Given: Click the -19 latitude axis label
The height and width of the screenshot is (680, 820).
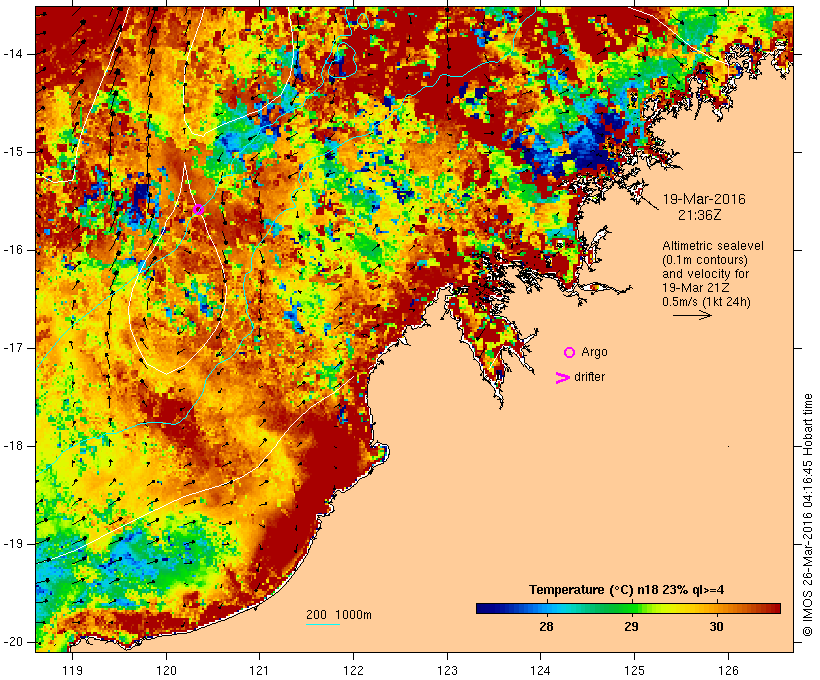Looking at the screenshot, I should (12, 544).
